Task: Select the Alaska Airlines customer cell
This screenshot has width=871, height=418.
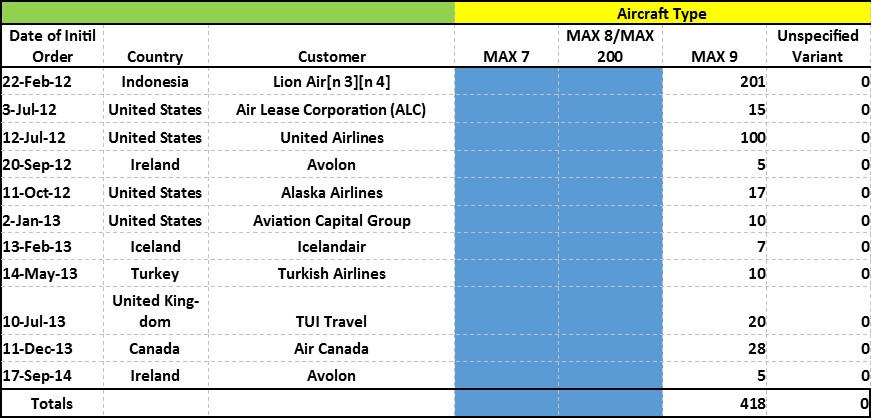Action: point(332,192)
